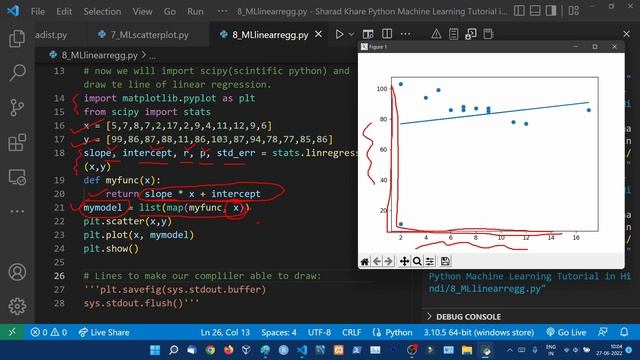Toggle the primary sidebar layout button

pos(519,11)
